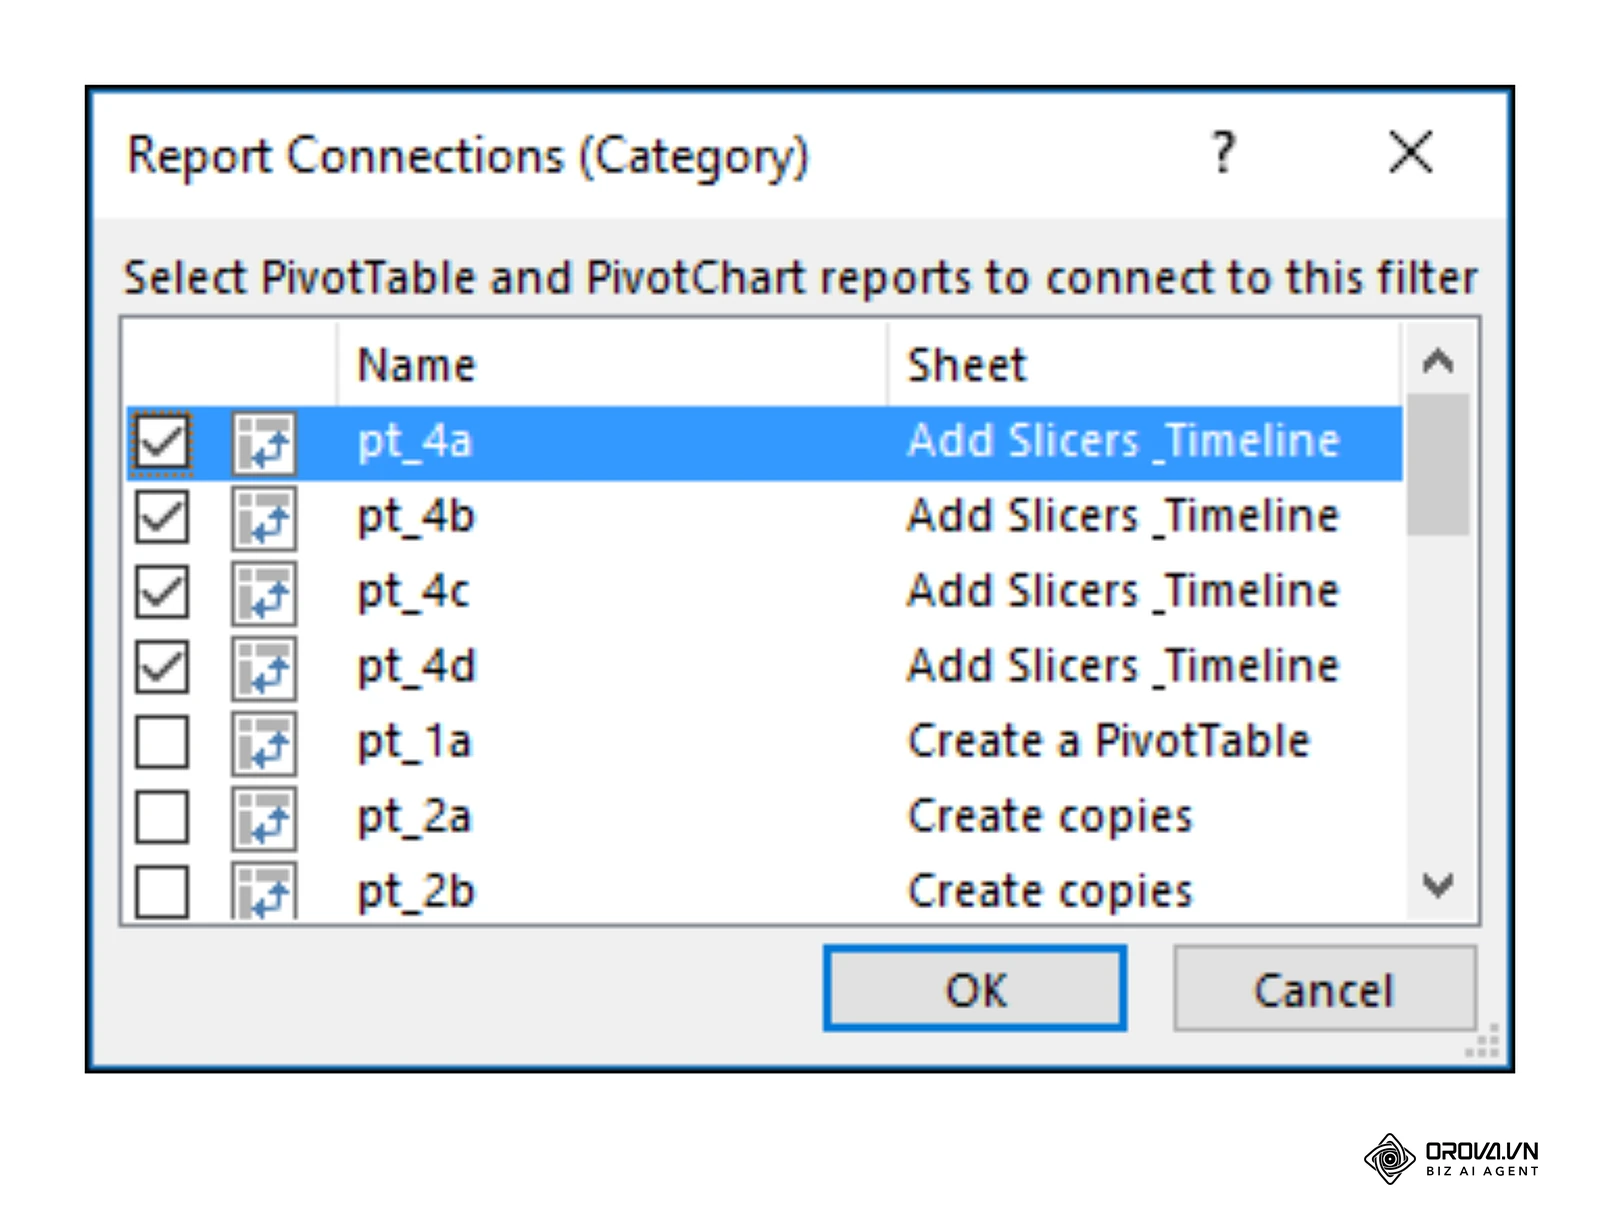1600x1225 pixels.
Task: Click the dialog resize grip corner
Action: [1483, 1041]
